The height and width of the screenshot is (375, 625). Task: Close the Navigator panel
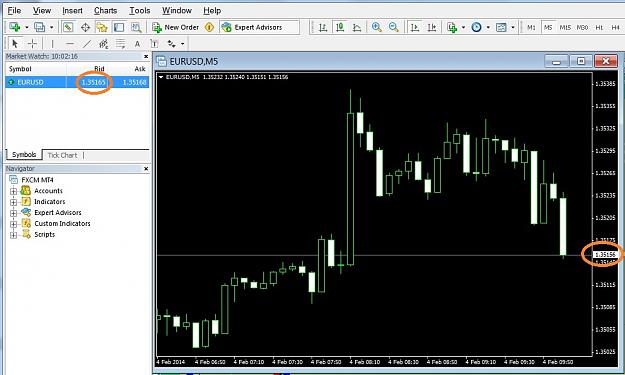coord(146,169)
